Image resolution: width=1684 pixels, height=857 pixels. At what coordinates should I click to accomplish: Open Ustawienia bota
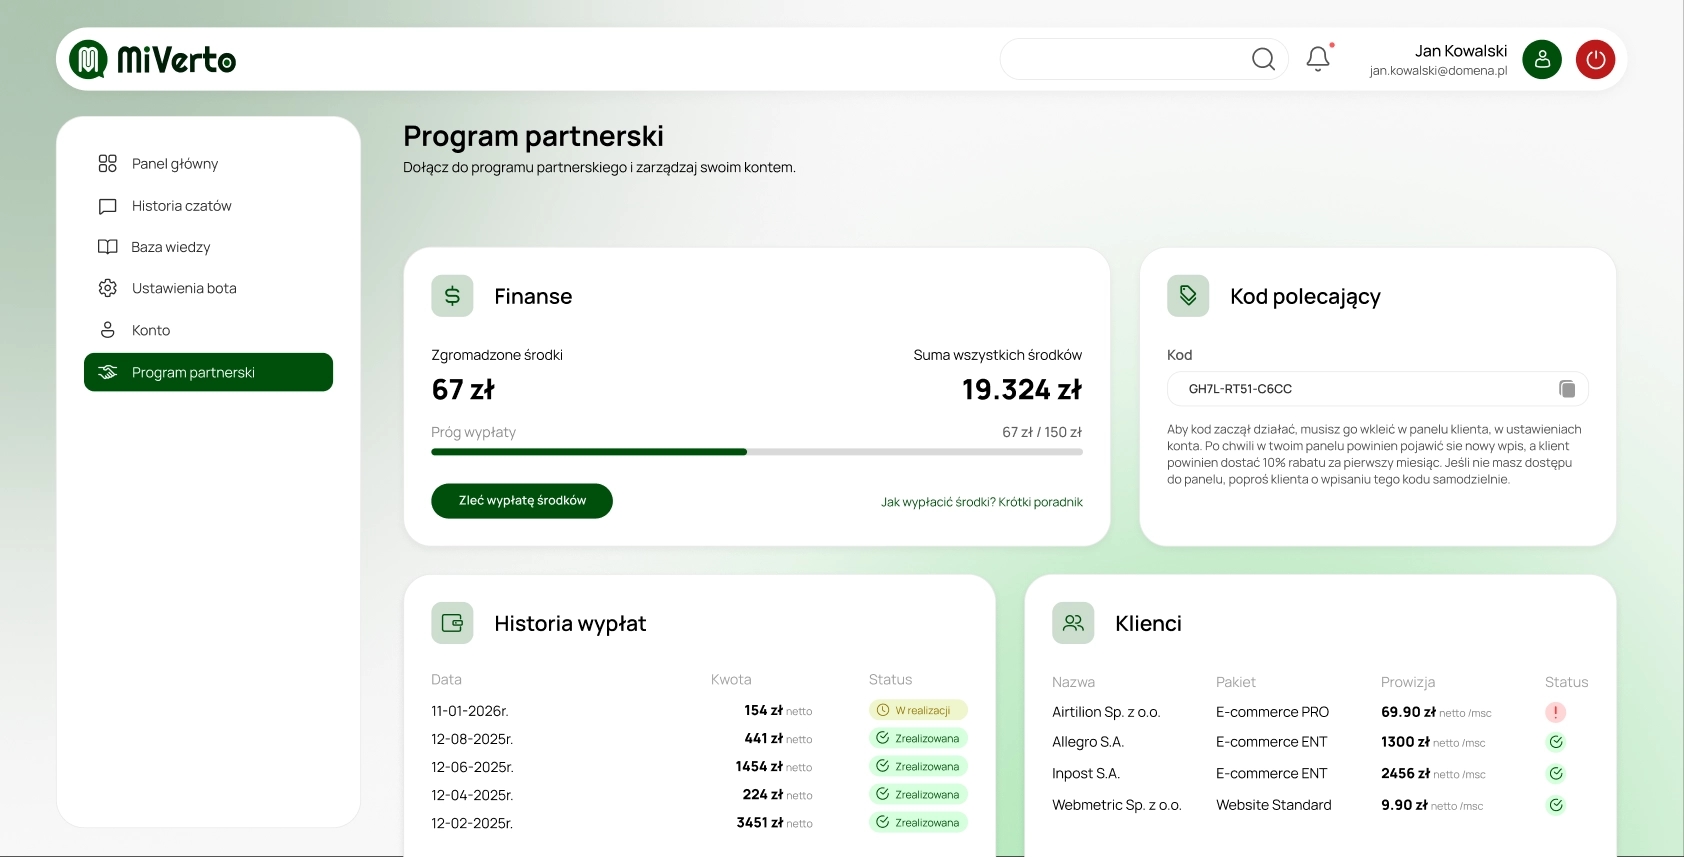pyautogui.click(x=208, y=288)
